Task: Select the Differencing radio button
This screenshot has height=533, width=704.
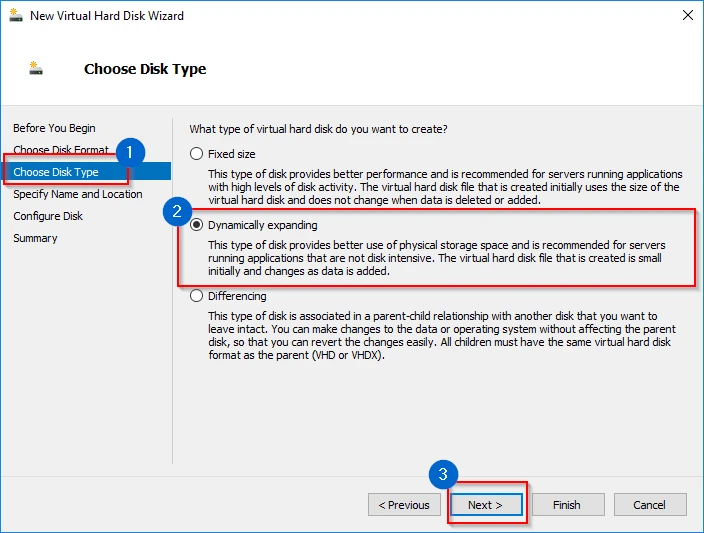Action: [x=196, y=296]
